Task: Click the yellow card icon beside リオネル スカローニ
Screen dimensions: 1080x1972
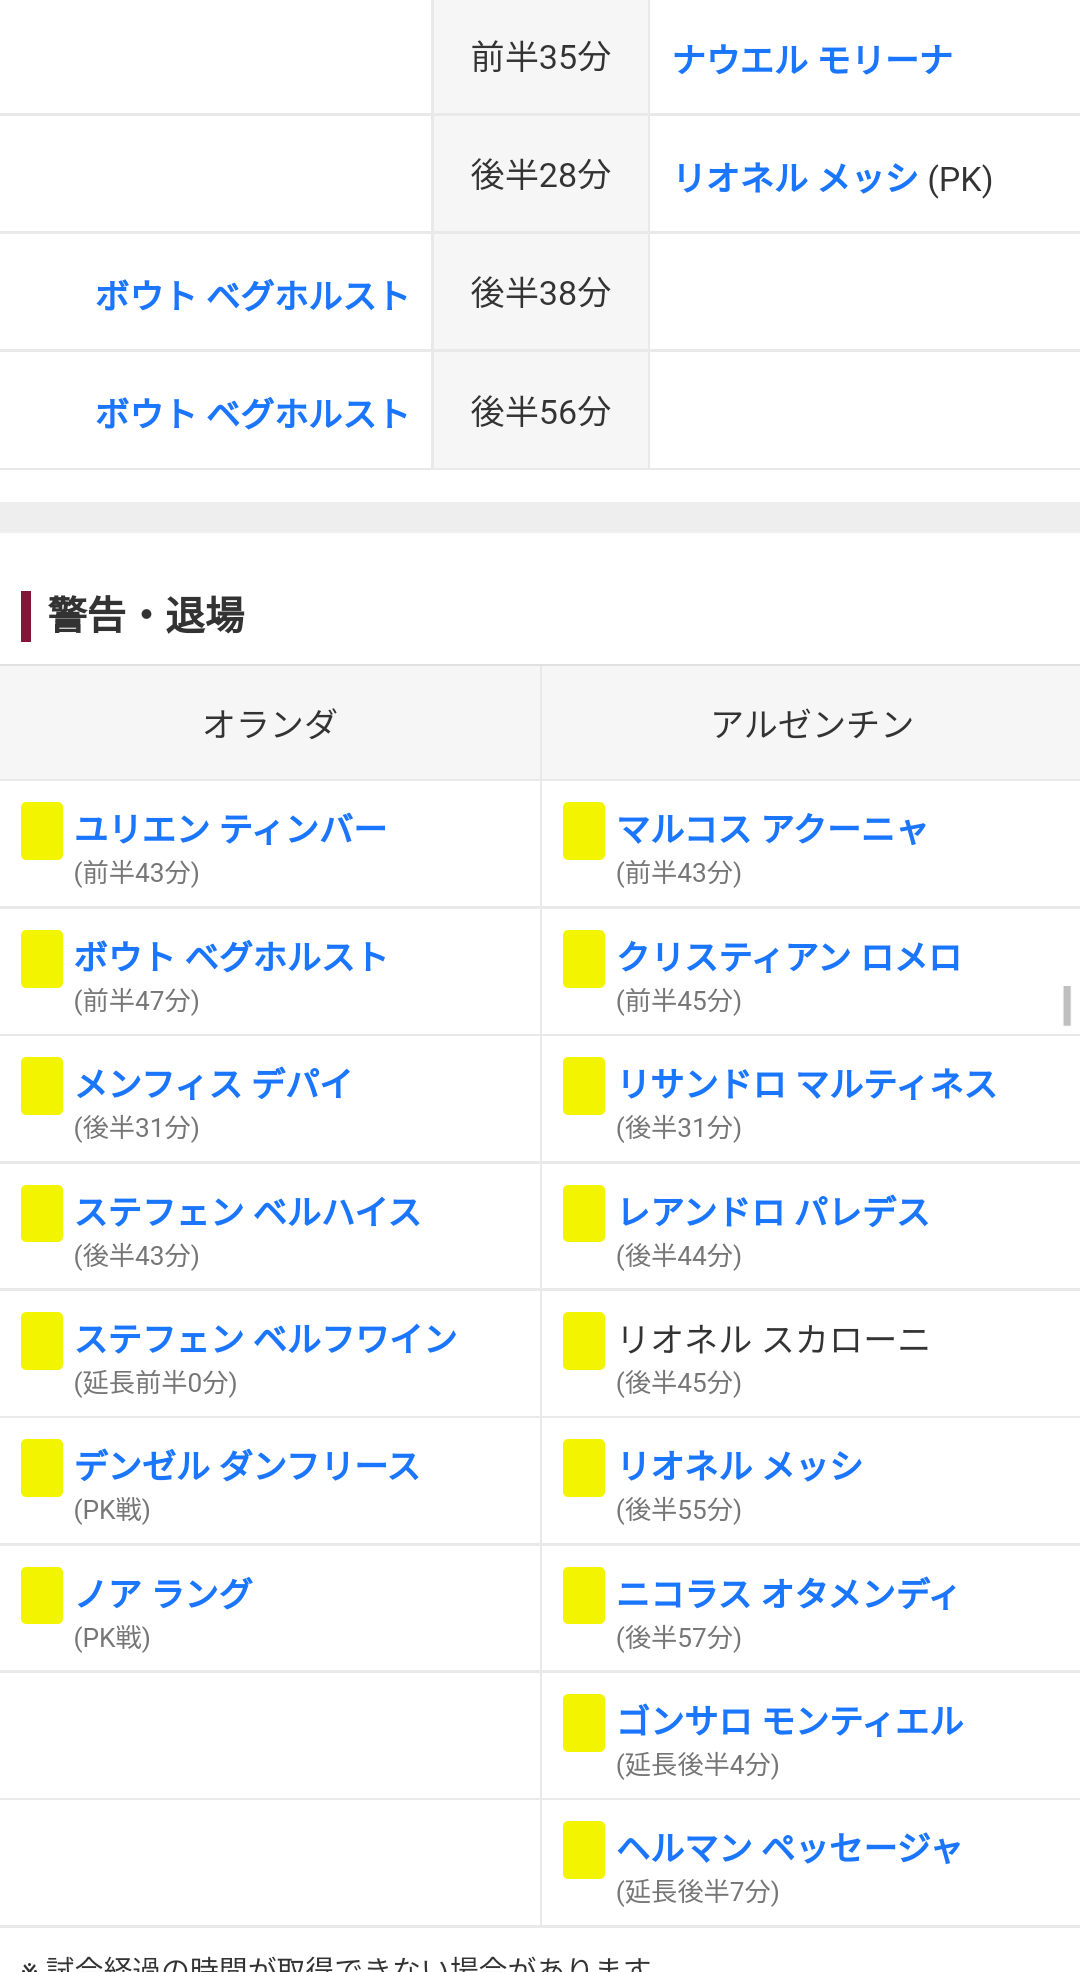Action: [x=584, y=1340]
